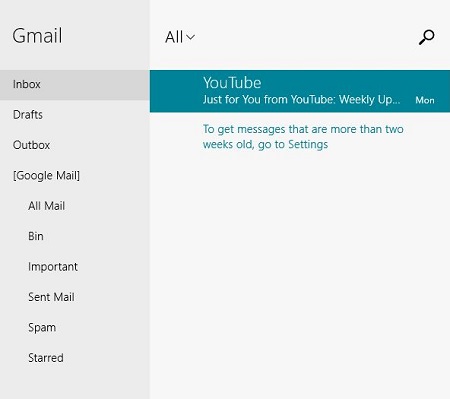The height and width of the screenshot is (399, 450).
Task: Expand the All filter dropdown
Action: (180, 37)
